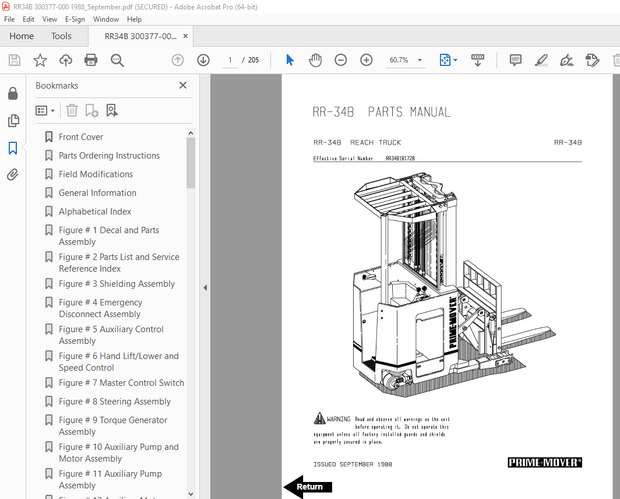Screen dimensions: 620x499
Task: Open Parts Ordering Instructions bookmark
Action: 109,155
